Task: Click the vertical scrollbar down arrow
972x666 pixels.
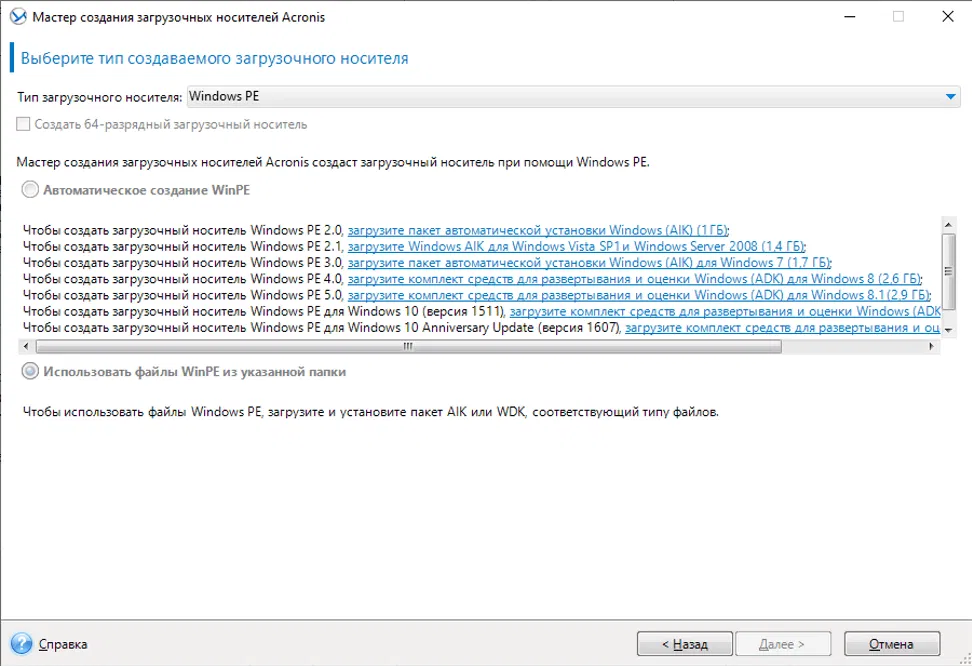Action: pyautogui.click(x=948, y=330)
